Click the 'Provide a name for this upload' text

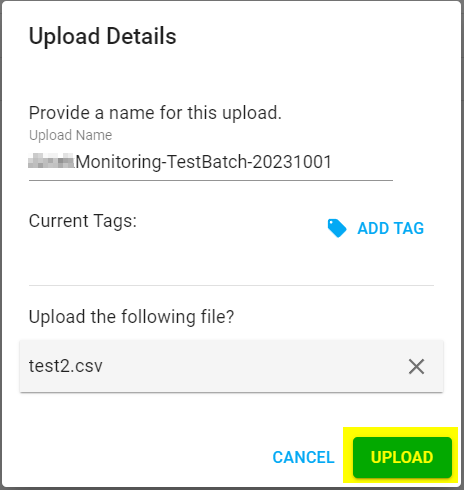[155, 113]
